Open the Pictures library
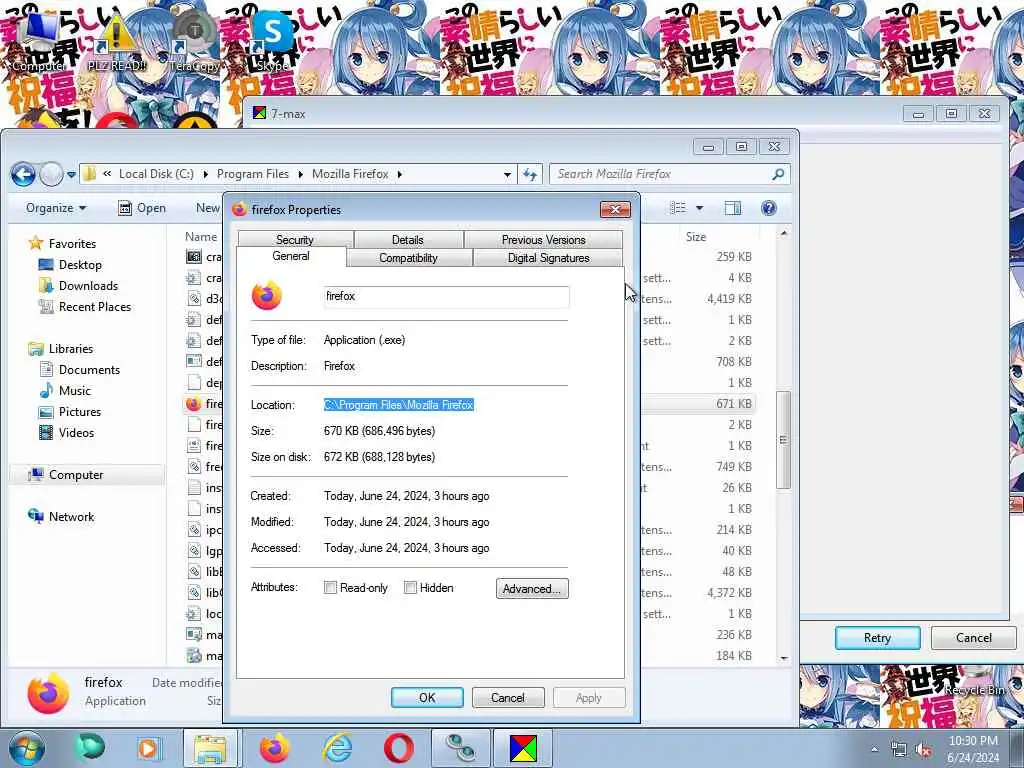The height and width of the screenshot is (768, 1024). 70,411
